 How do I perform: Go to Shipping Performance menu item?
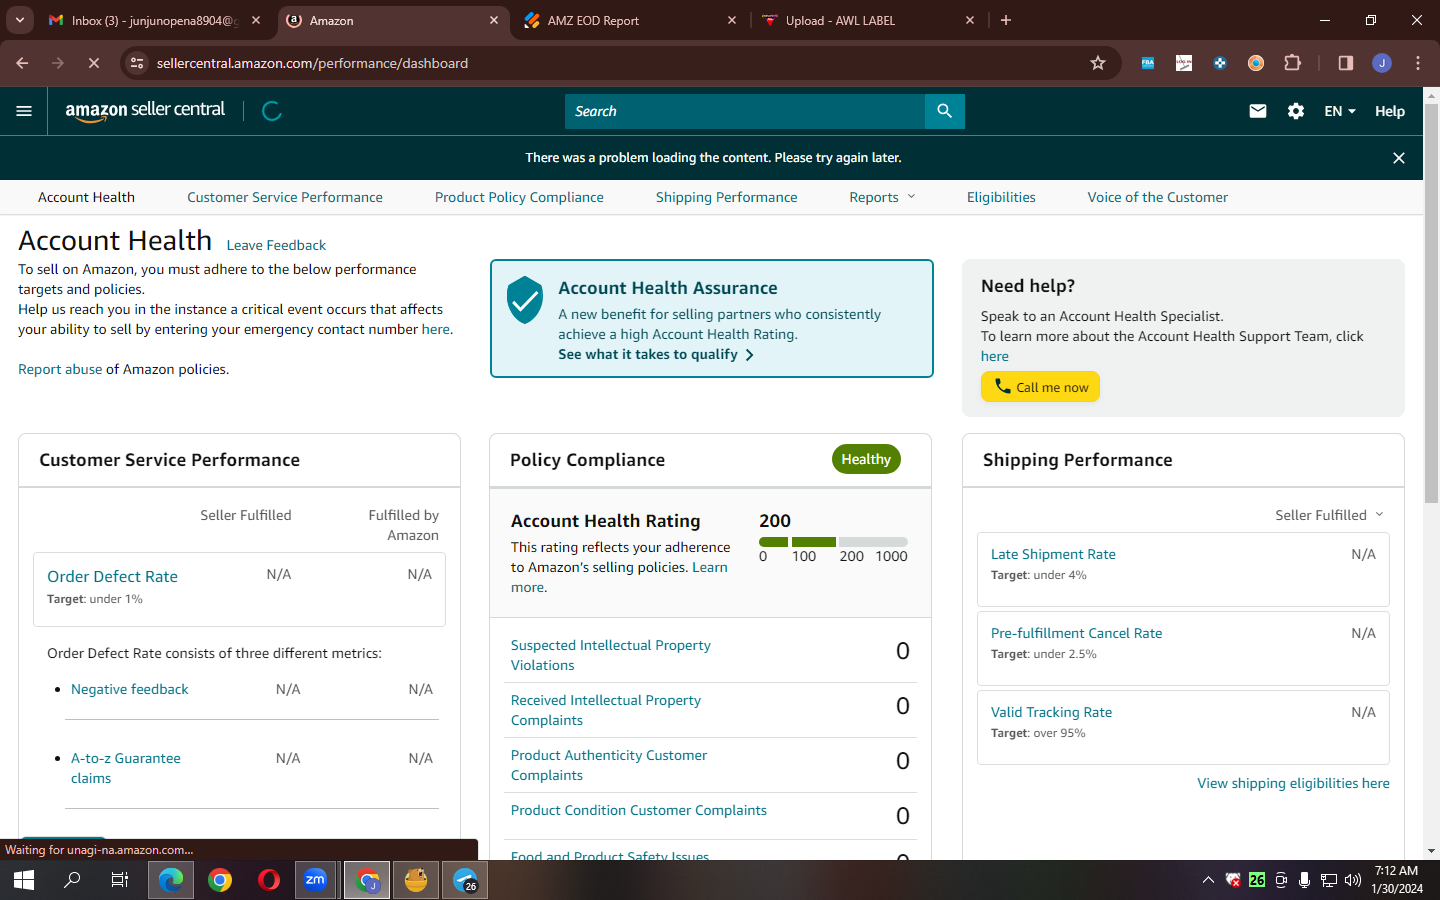[727, 197]
